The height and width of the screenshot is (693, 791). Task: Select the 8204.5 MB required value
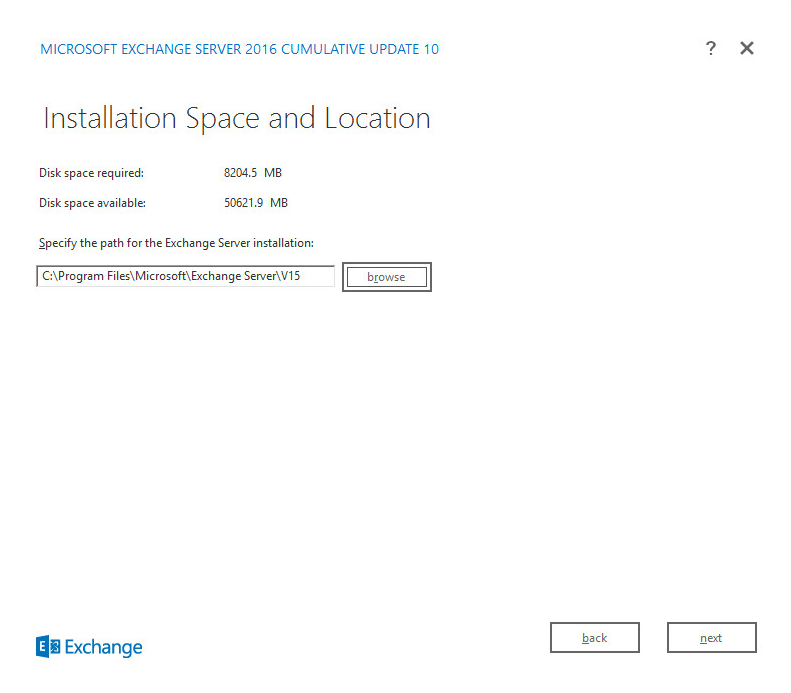(253, 173)
